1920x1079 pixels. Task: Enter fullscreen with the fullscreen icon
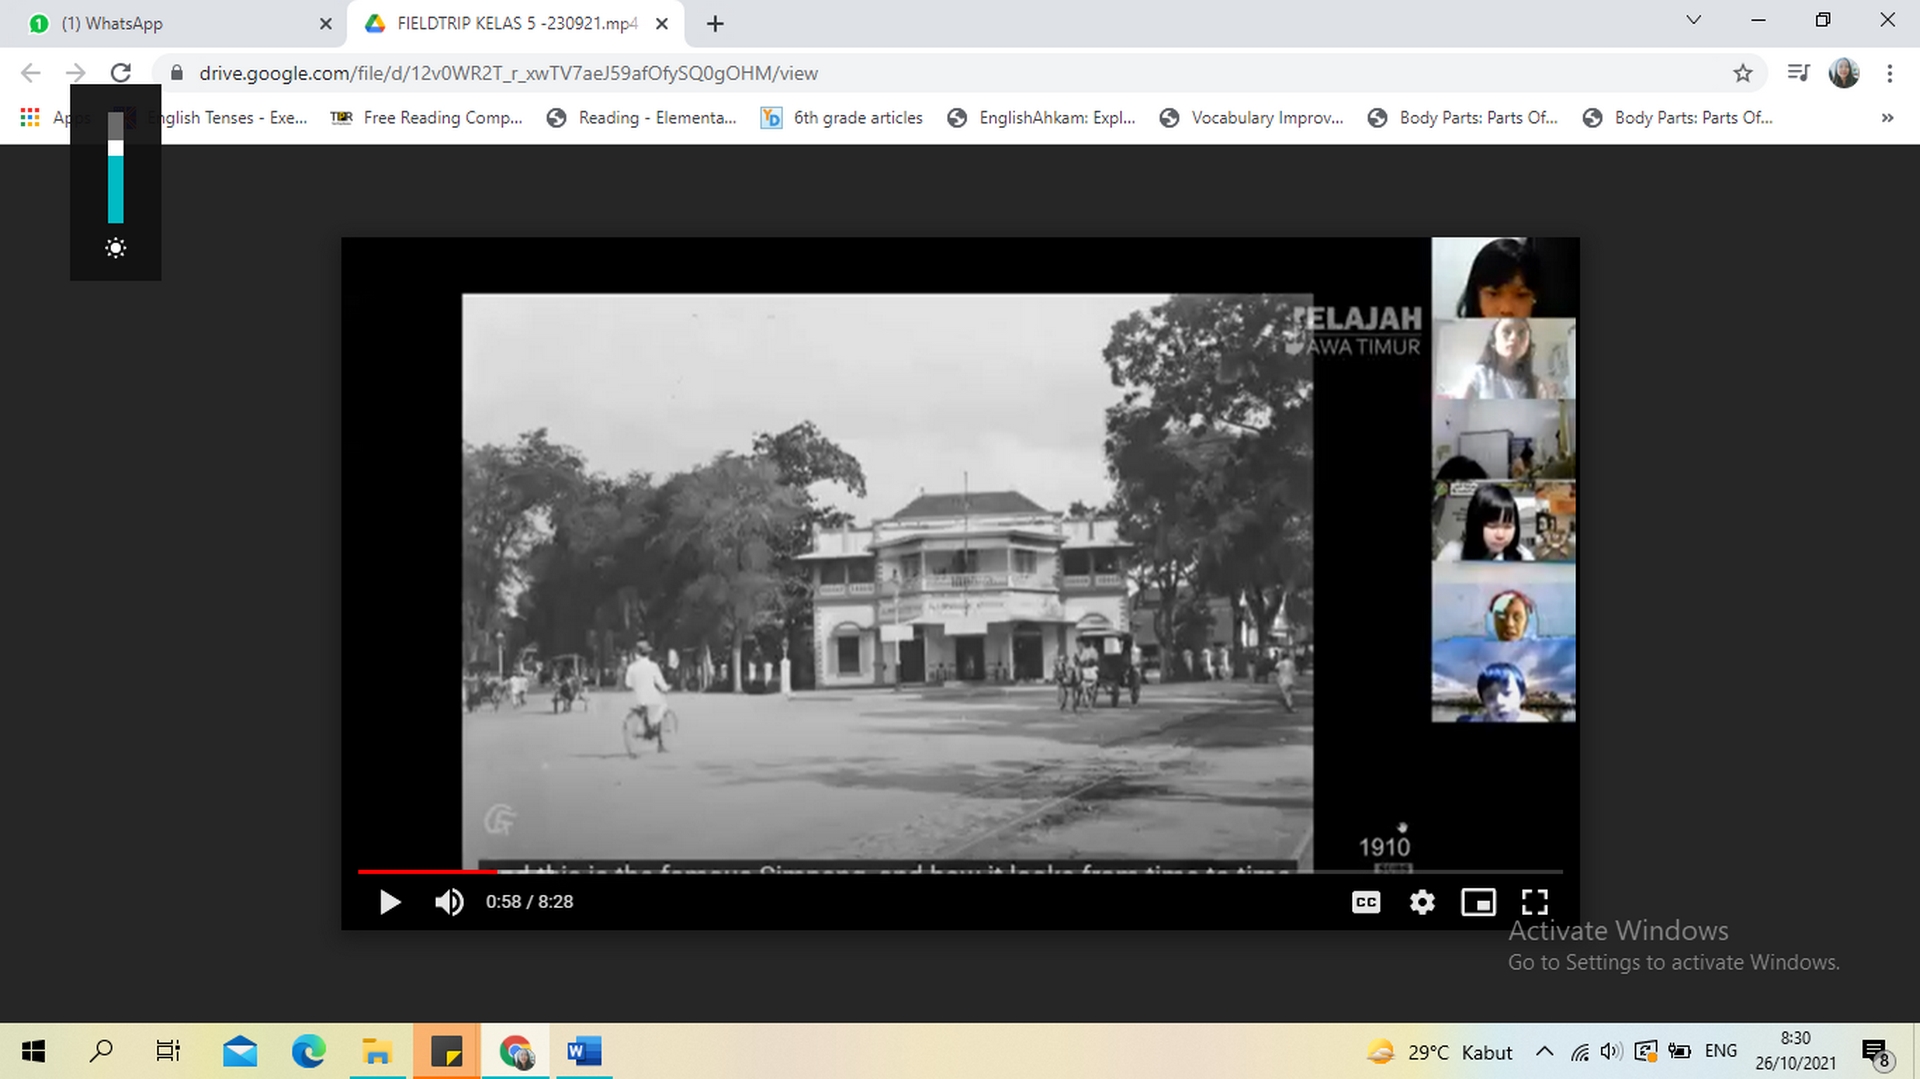(1535, 902)
